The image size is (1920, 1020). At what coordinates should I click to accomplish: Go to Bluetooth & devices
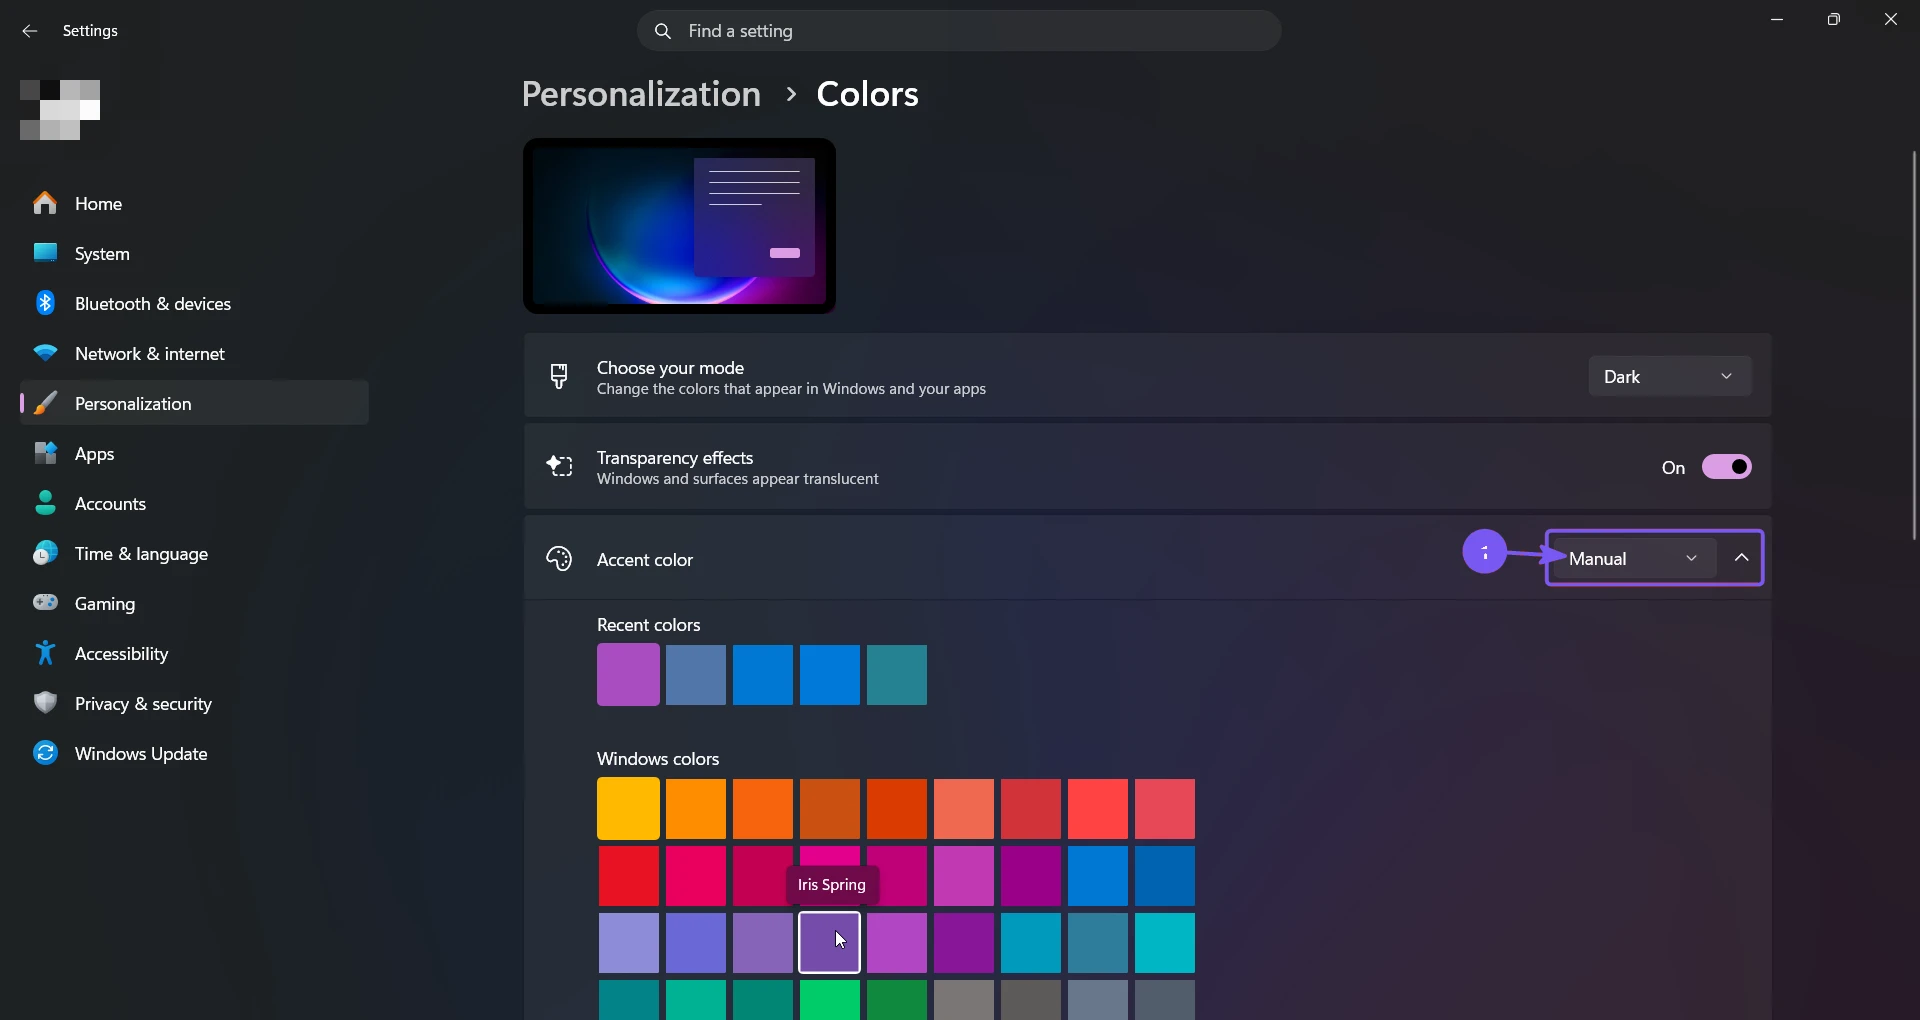(194, 303)
